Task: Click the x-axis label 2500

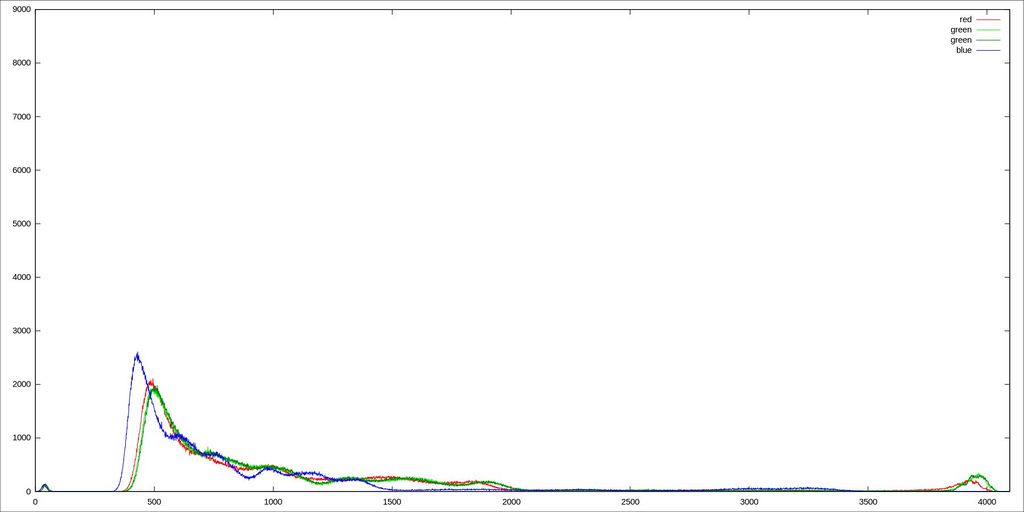Action: click(630, 502)
